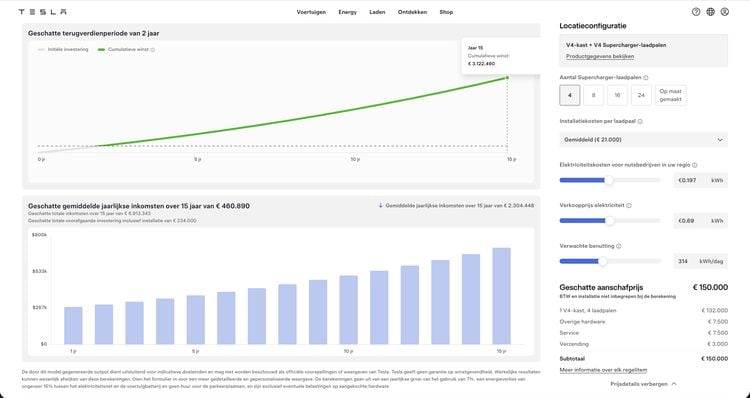Click the Tesla logo
The width and height of the screenshot is (750, 398).
[x=43, y=12]
